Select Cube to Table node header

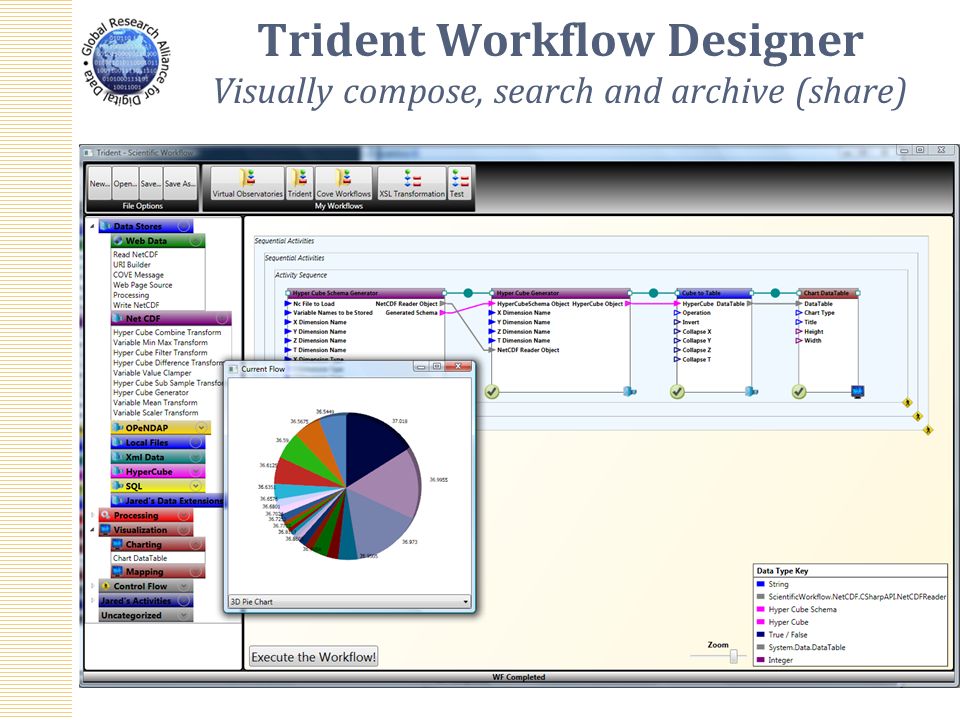click(x=714, y=293)
